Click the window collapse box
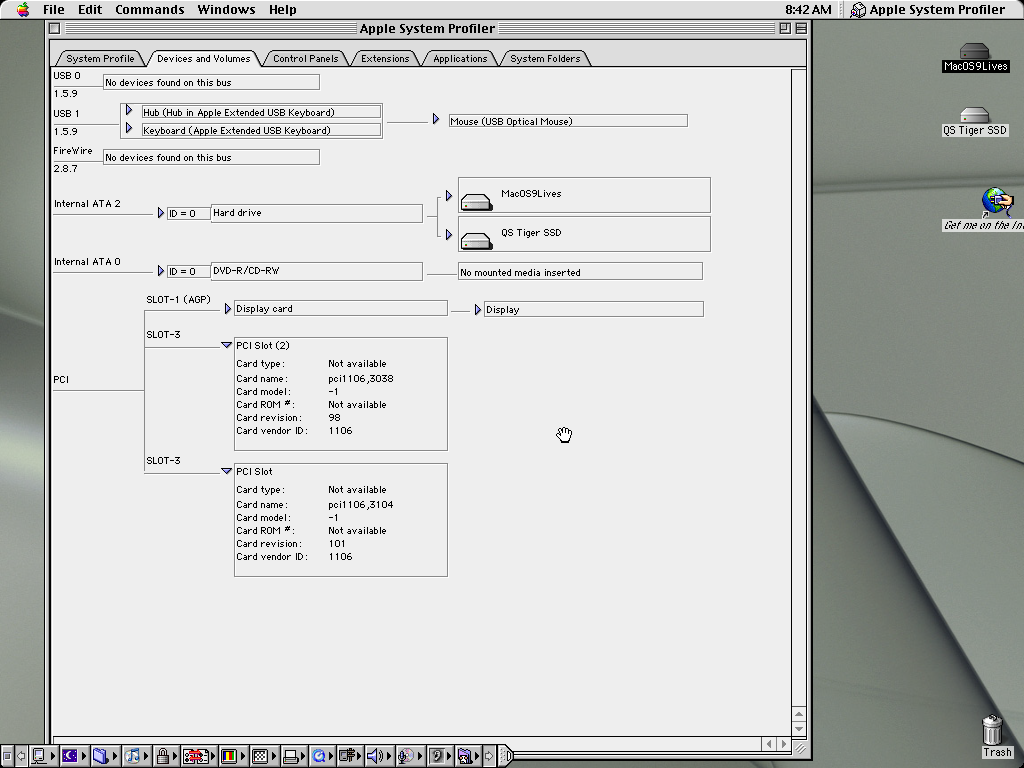Viewport: 1024px width, 768px height. (801, 28)
